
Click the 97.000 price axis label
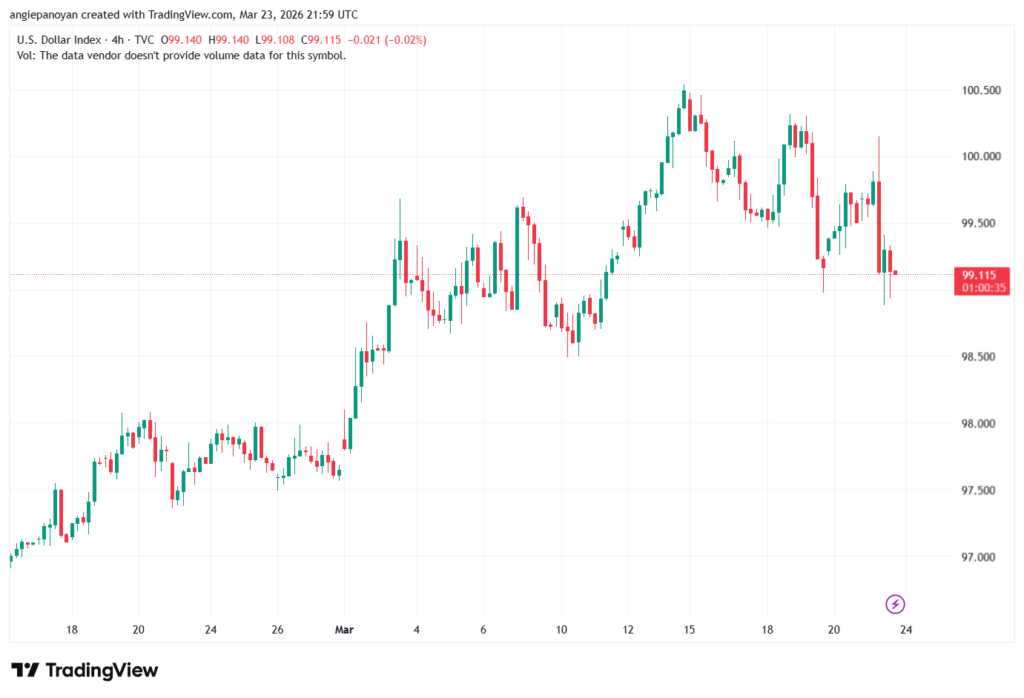(x=980, y=557)
